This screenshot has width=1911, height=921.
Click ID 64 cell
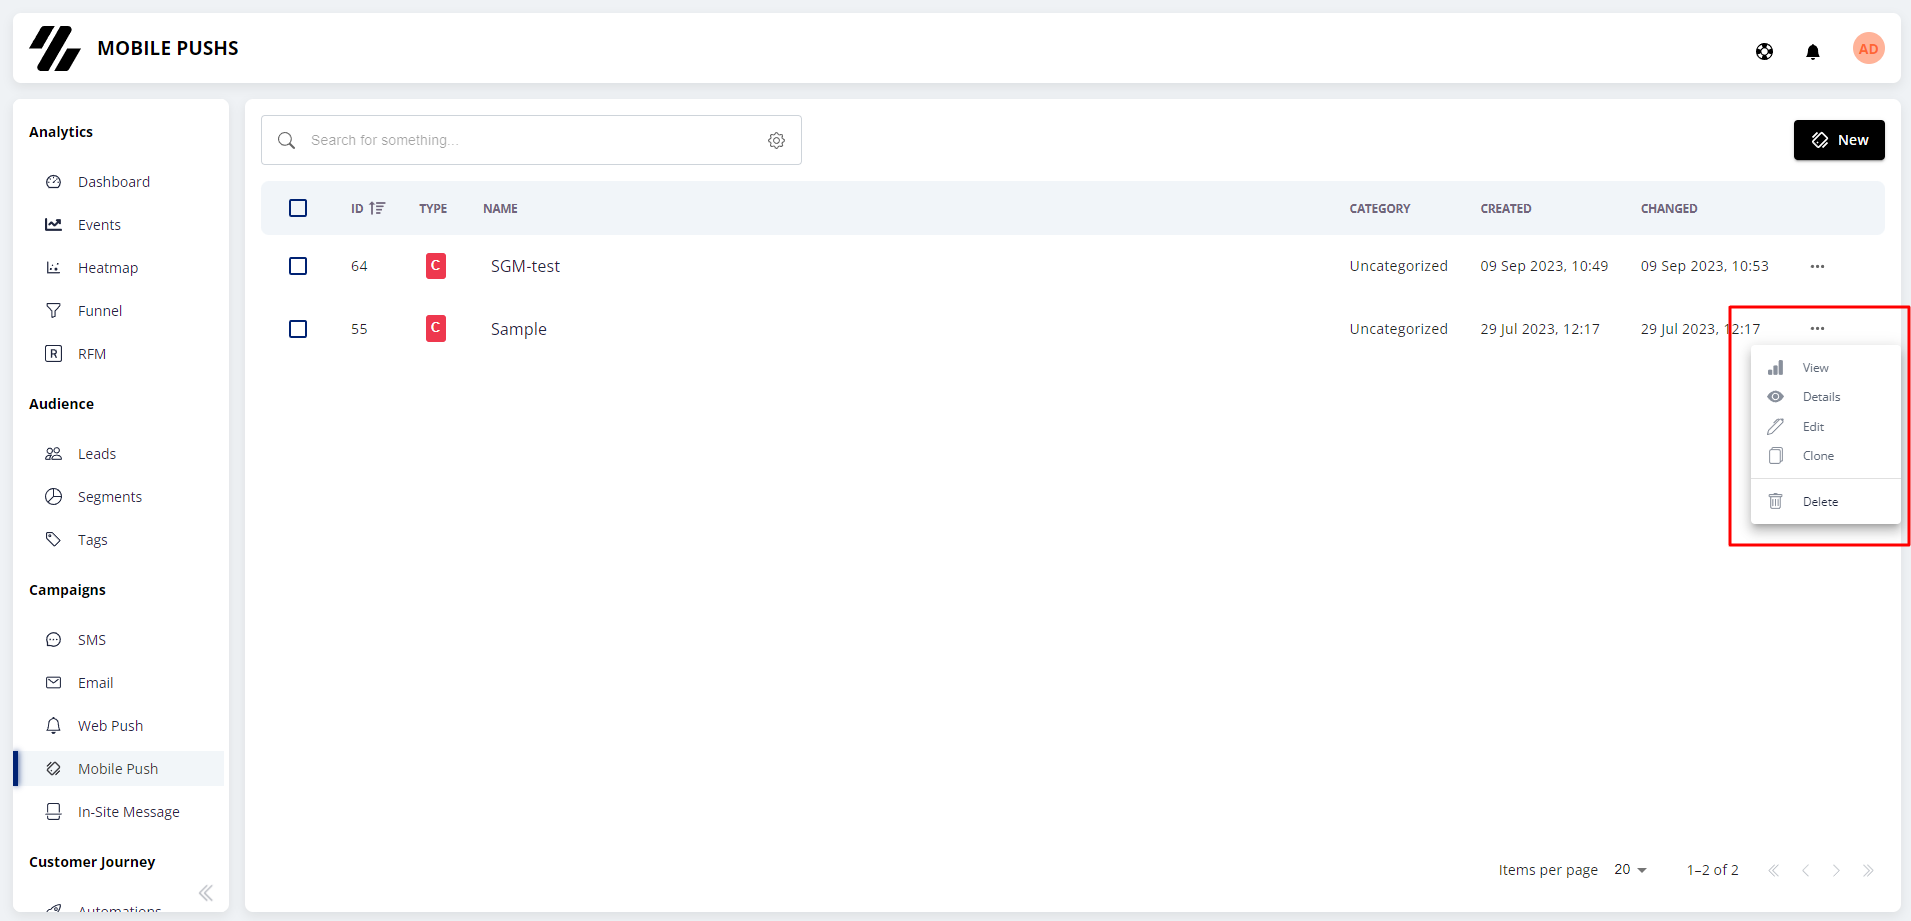(359, 266)
